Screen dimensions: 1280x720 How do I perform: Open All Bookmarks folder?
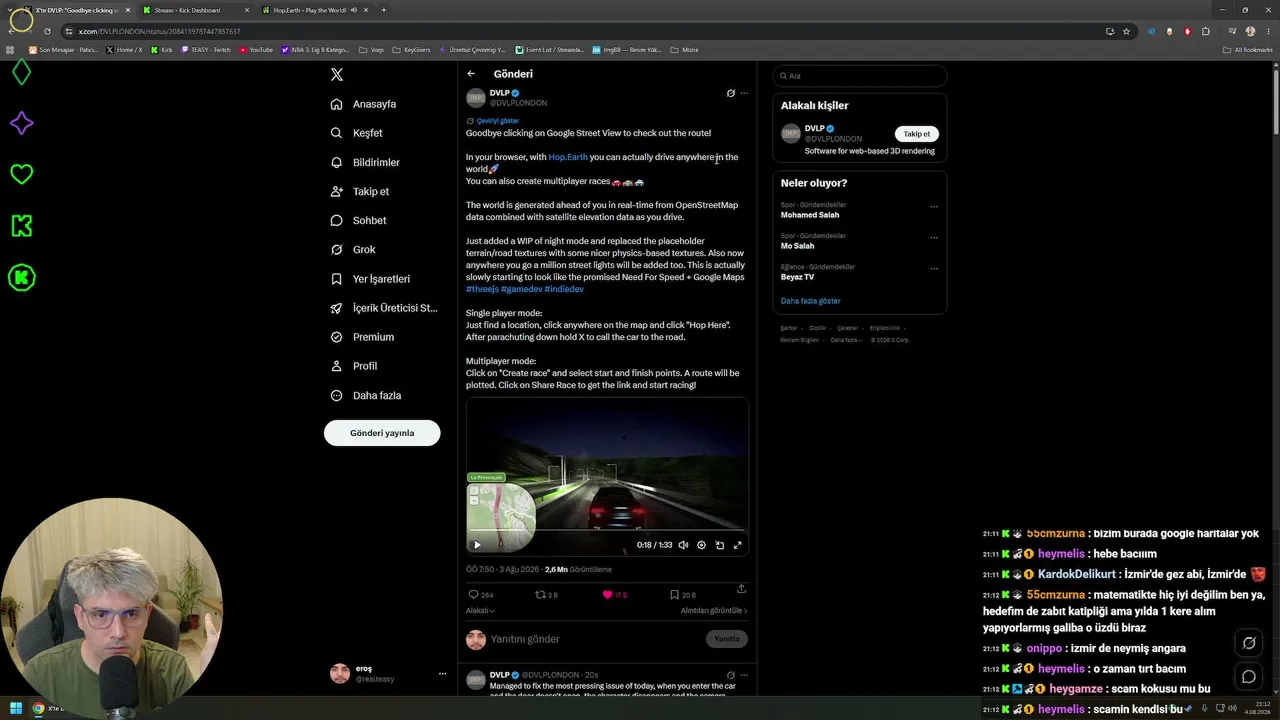[1249, 49]
